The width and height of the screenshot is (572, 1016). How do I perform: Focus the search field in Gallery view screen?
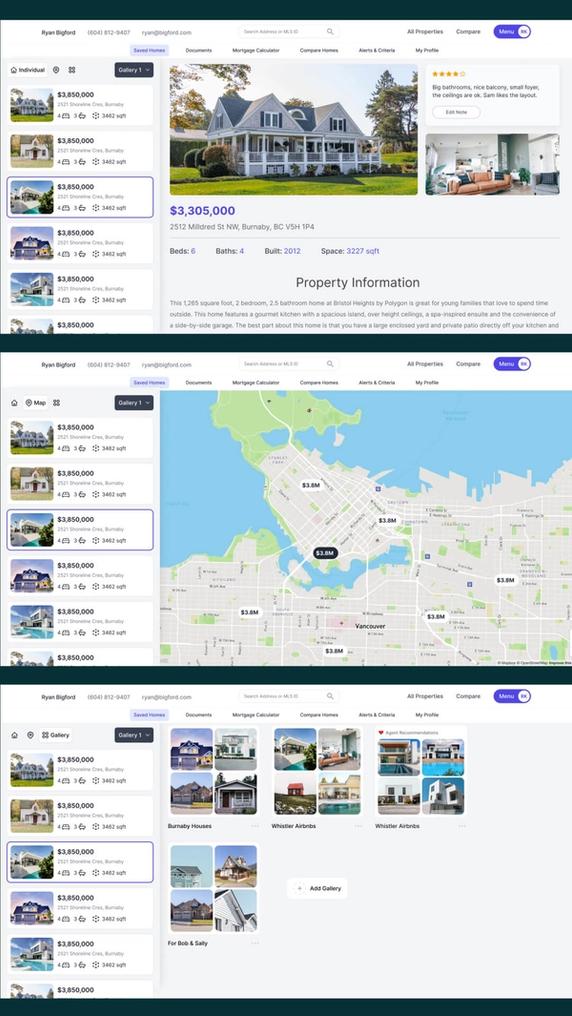[x=288, y=697]
